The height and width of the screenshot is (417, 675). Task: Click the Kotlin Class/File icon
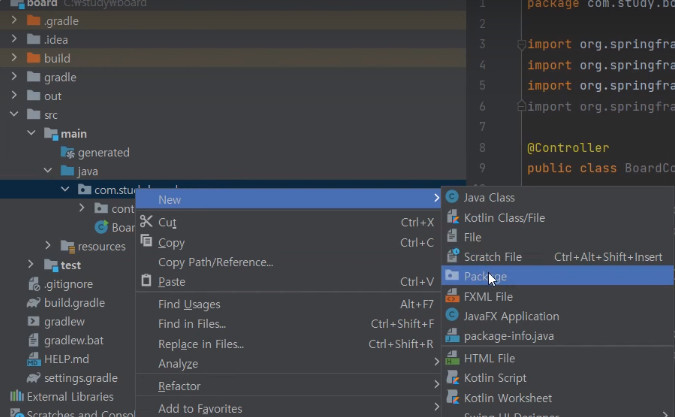point(452,217)
